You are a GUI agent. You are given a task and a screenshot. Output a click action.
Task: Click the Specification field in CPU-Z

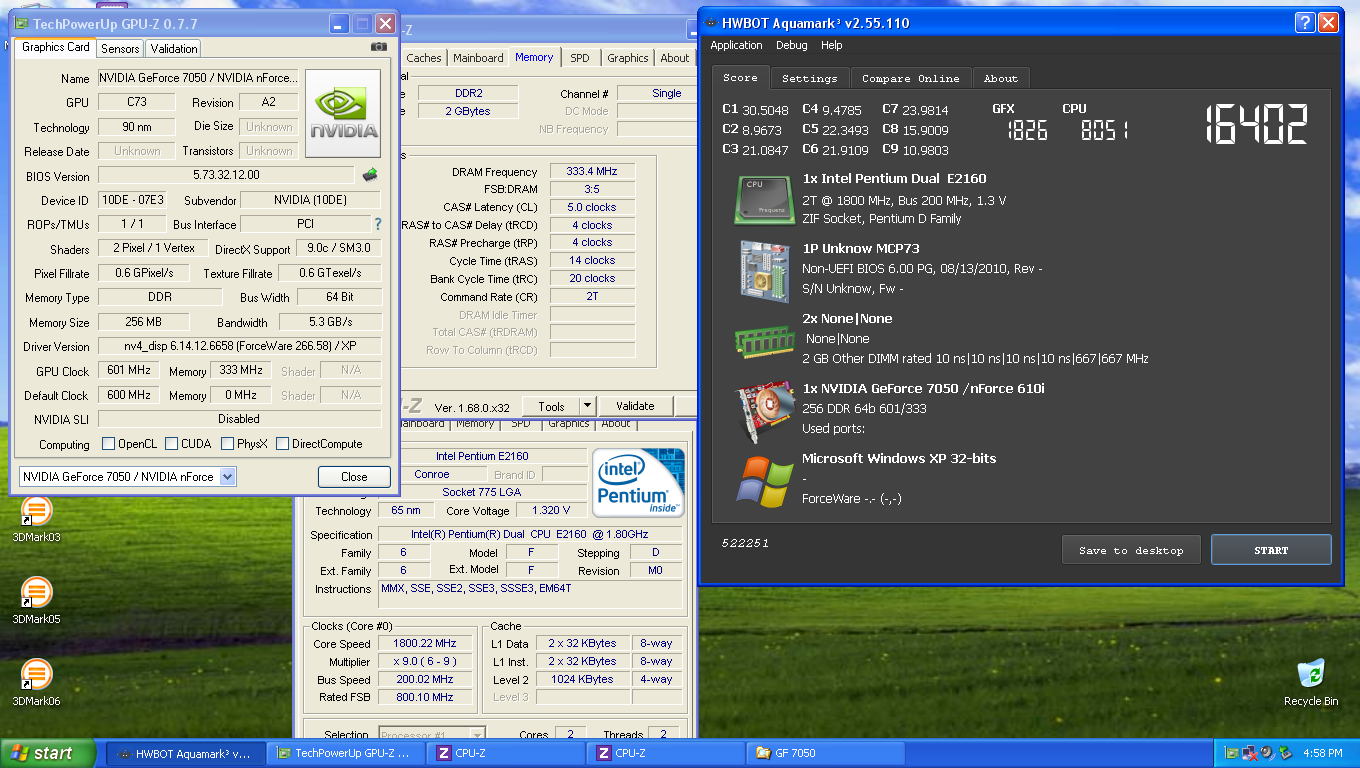pyautogui.click(x=531, y=535)
